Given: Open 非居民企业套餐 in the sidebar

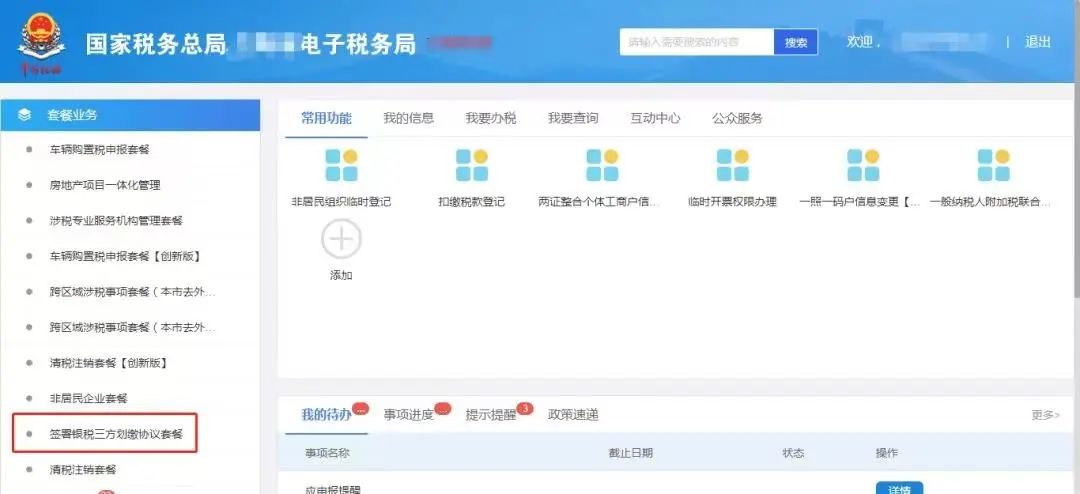Looking at the screenshot, I should 88,398.
